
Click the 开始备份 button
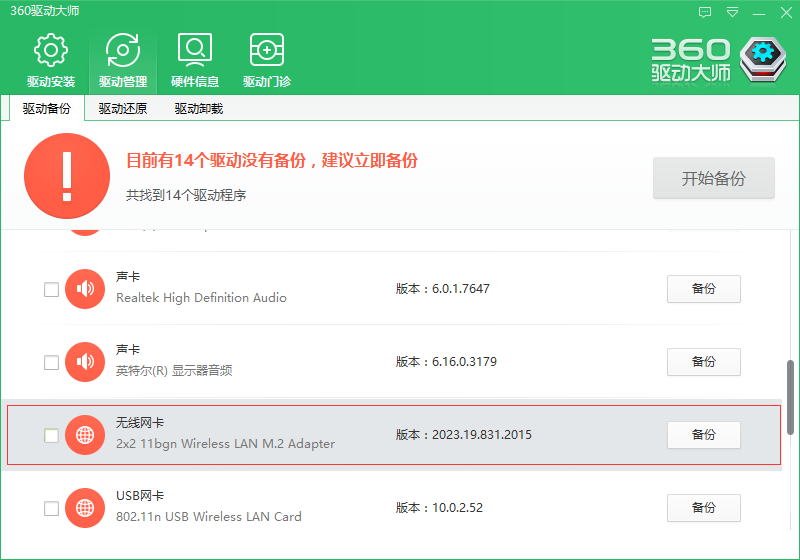(x=713, y=179)
